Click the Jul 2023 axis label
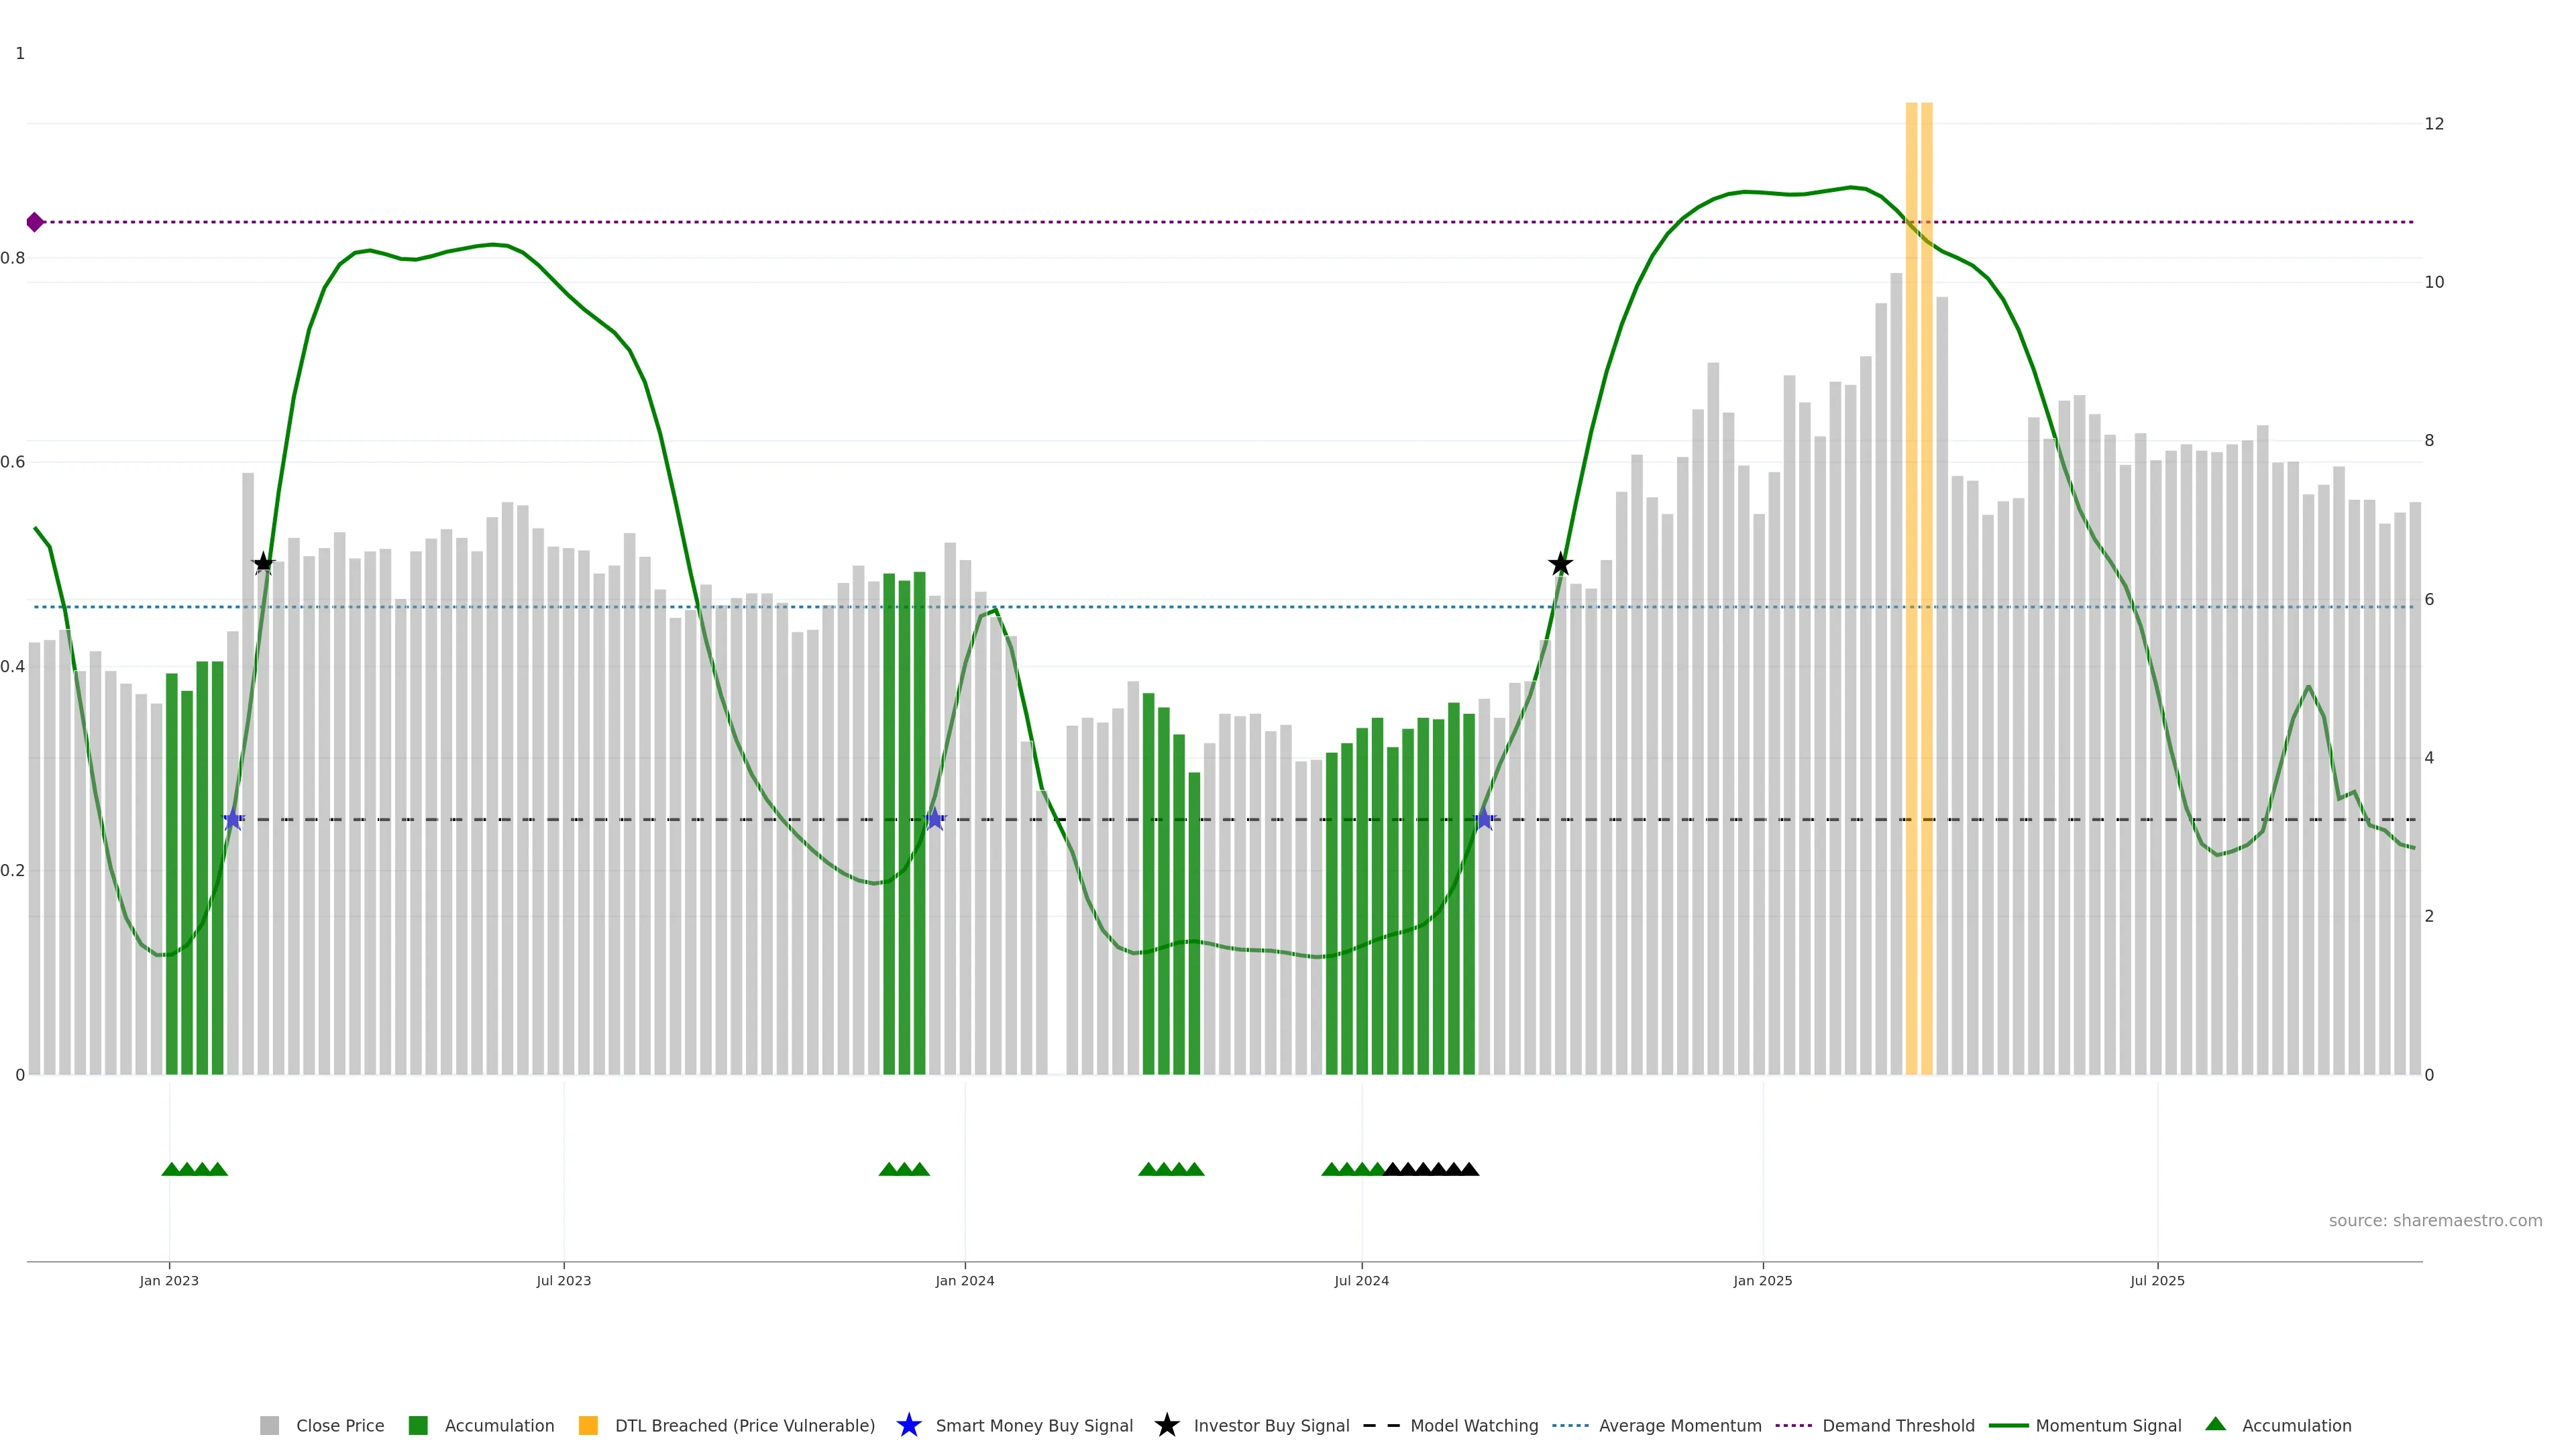This screenshot has height=1449, width=2576. pyautogui.click(x=563, y=1281)
